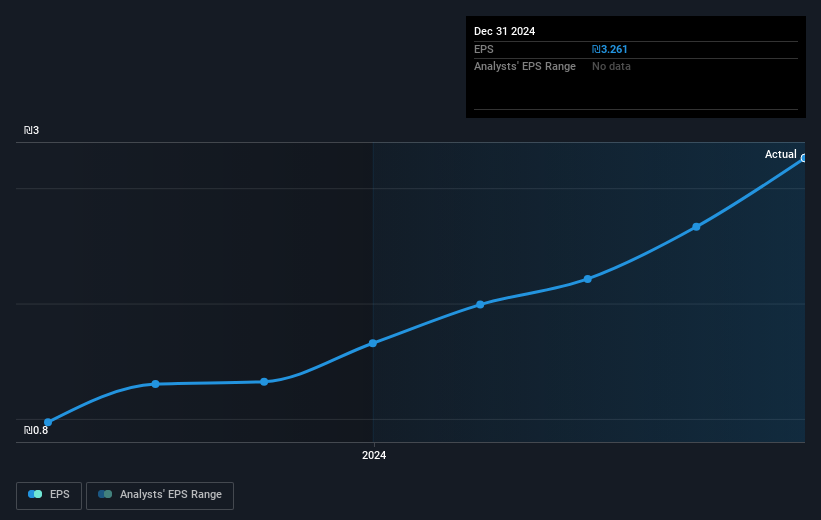Viewport: 821px width, 520px height.
Task: Select the EPS data point on the 2024 gridline
Action: [373, 343]
